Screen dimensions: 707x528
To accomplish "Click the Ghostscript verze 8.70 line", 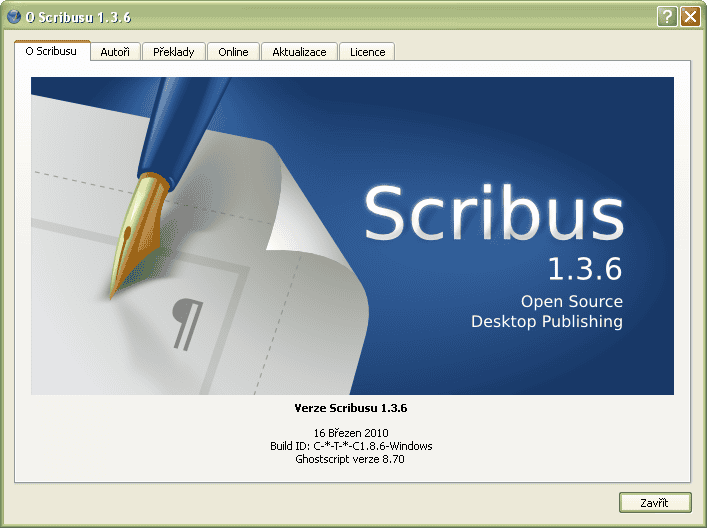I will point(350,459).
